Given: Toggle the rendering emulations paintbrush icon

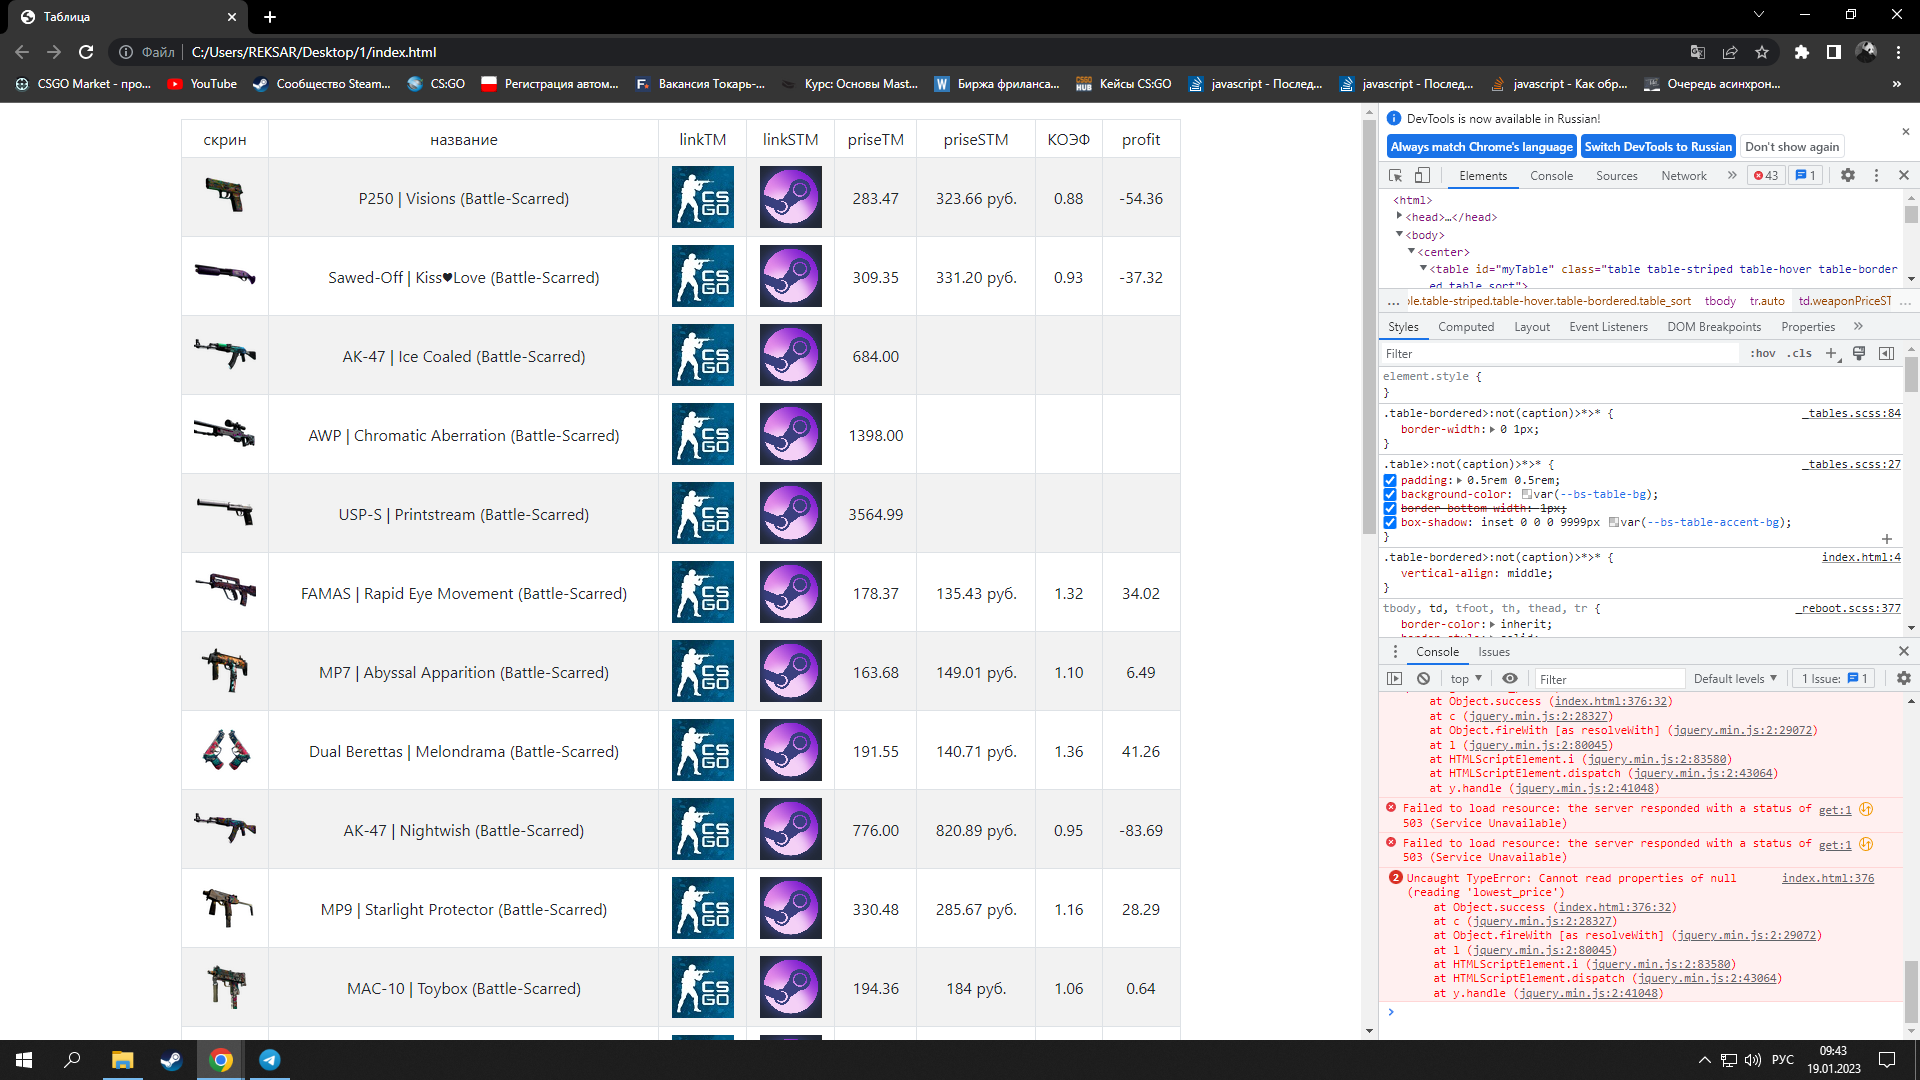Looking at the screenshot, I should [1859, 353].
